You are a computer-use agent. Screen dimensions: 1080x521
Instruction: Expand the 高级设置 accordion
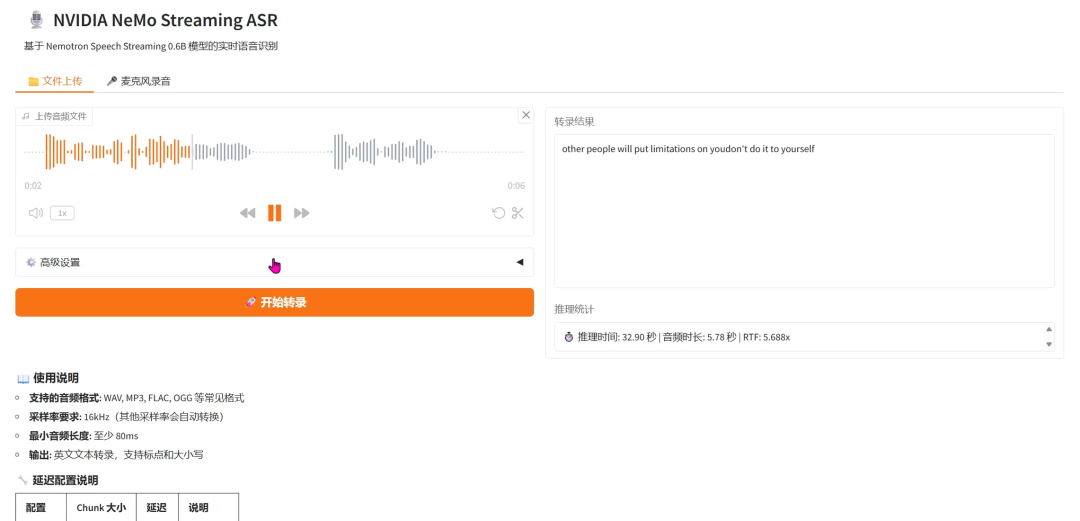pyautogui.click(x=274, y=262)
